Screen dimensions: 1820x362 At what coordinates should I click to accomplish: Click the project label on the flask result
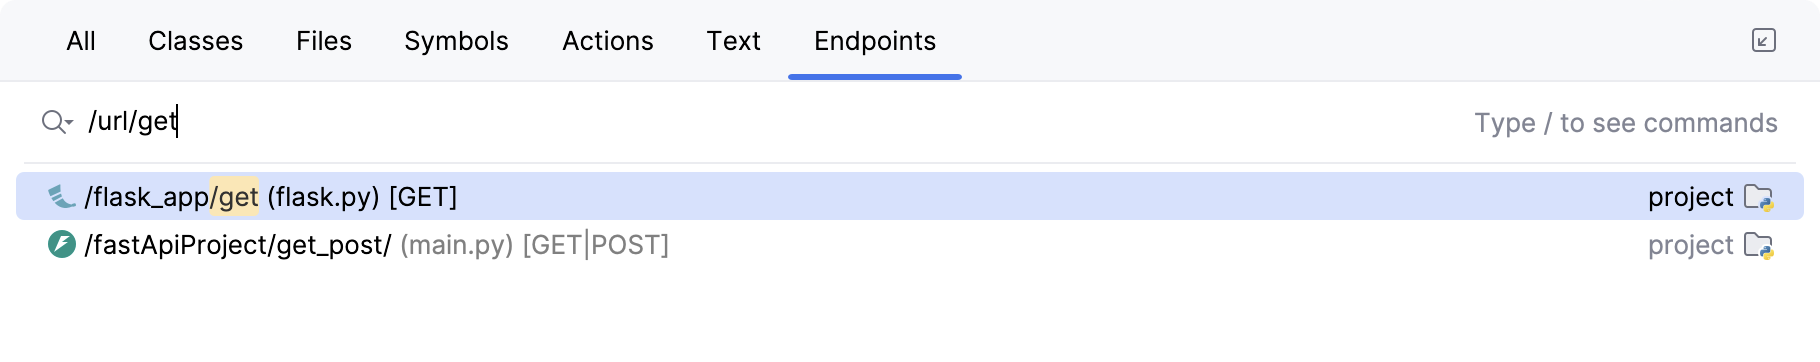(1691, 198)
